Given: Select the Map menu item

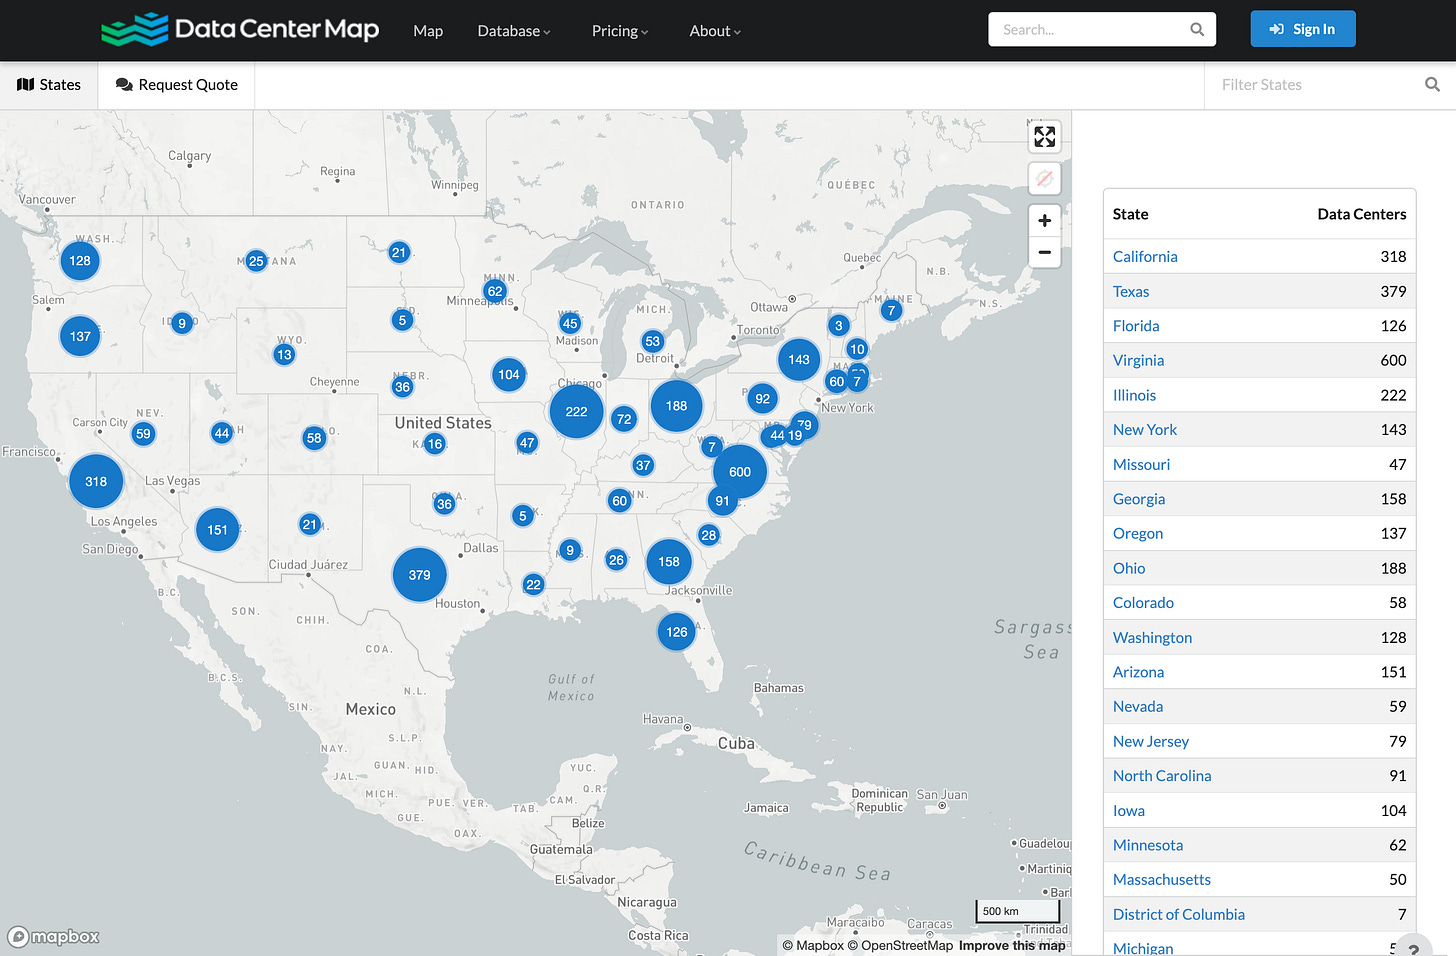Looking at the screenshot, I should tap(428, 31).
